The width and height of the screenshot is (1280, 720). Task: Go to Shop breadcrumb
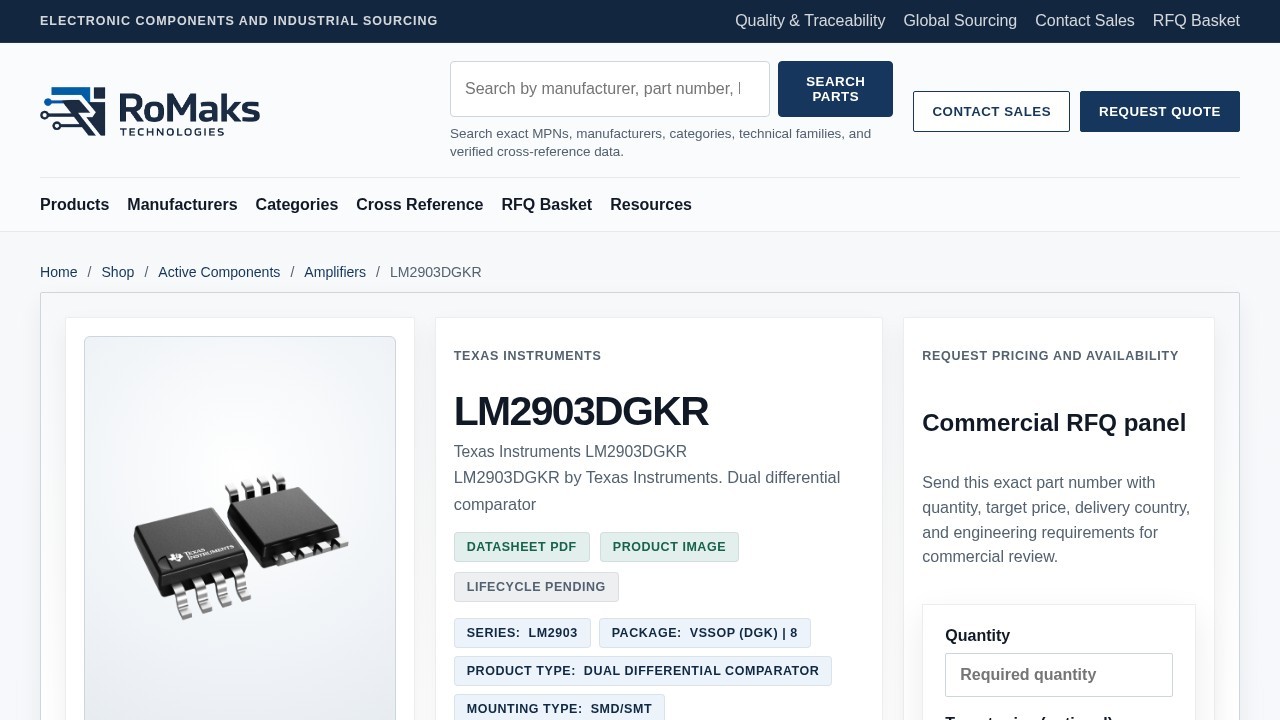click(117, 272)
